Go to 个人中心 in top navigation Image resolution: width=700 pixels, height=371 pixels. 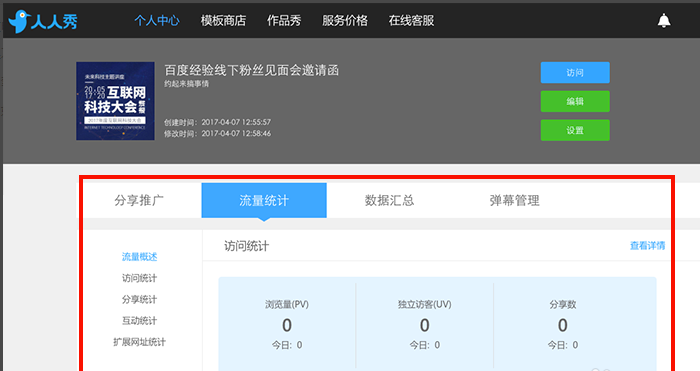157,21
